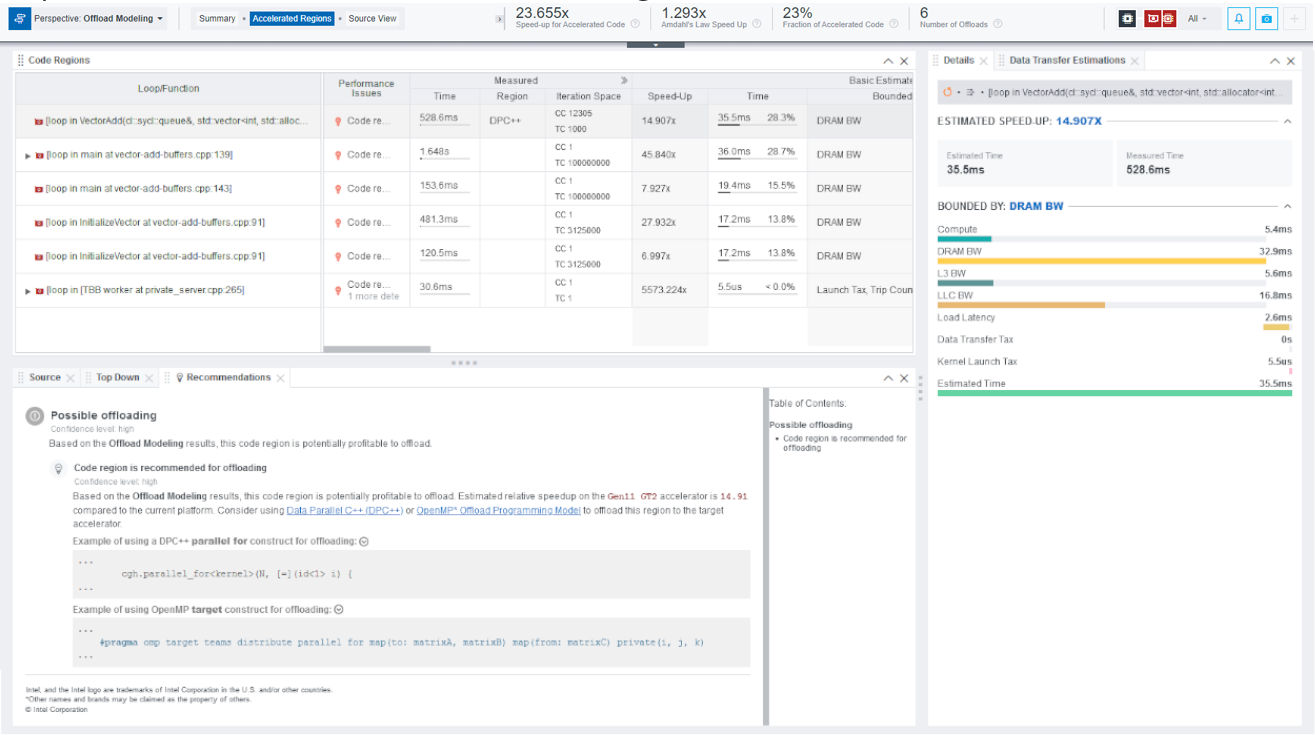The image size is (1315, 735).
Task: Open the OpenMP Offload Programming Model link
Action: click(x=499, y=511)
